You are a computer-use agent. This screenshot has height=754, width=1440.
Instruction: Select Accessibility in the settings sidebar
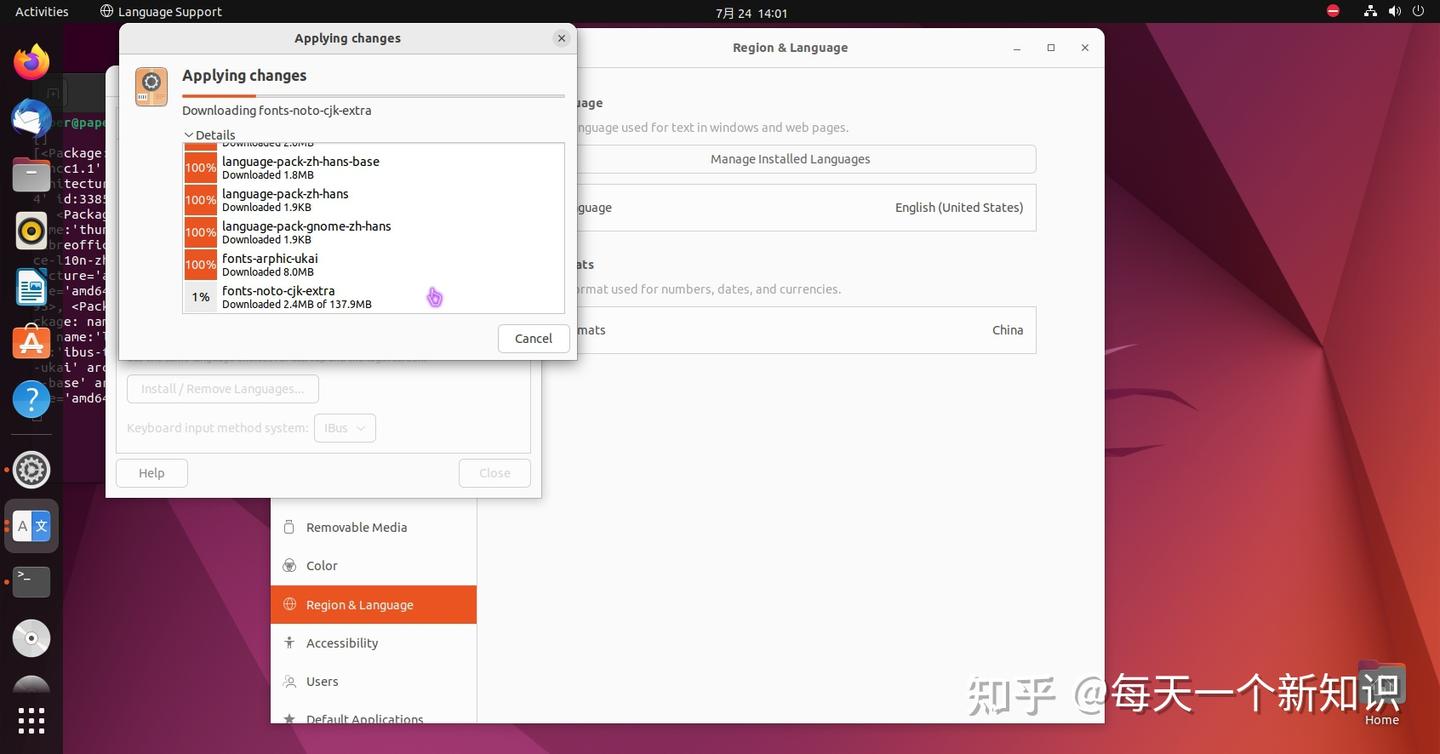pyautogui.click(x=343, y=642)
